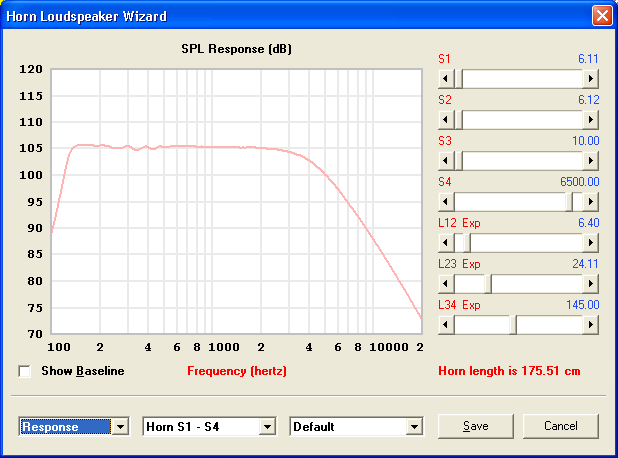Click the S4 slider right arrow
Image resolution: width=618 pixels, height=458 pixels.
click(x=590, y=202)
